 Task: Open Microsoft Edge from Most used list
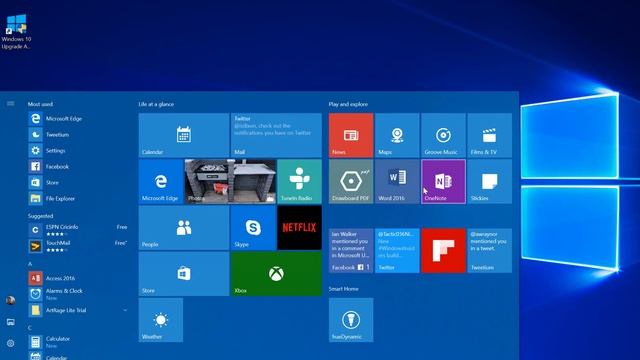(78, 118)
